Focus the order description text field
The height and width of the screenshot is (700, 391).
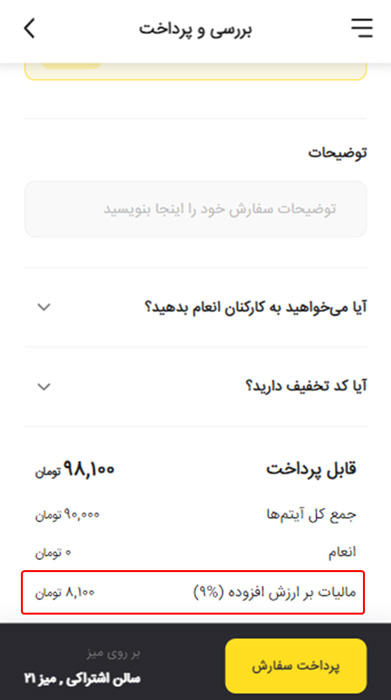(x=196, y=209)
